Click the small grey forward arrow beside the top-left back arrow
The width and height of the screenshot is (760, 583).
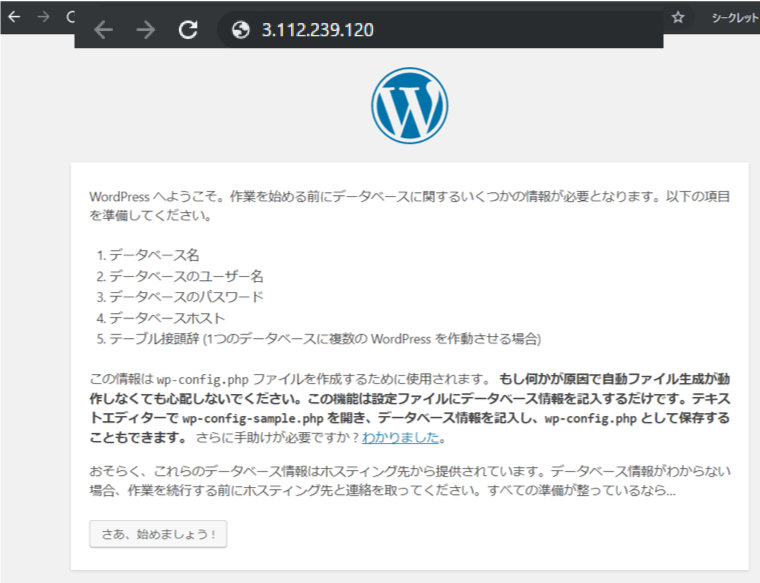[44, 17]
